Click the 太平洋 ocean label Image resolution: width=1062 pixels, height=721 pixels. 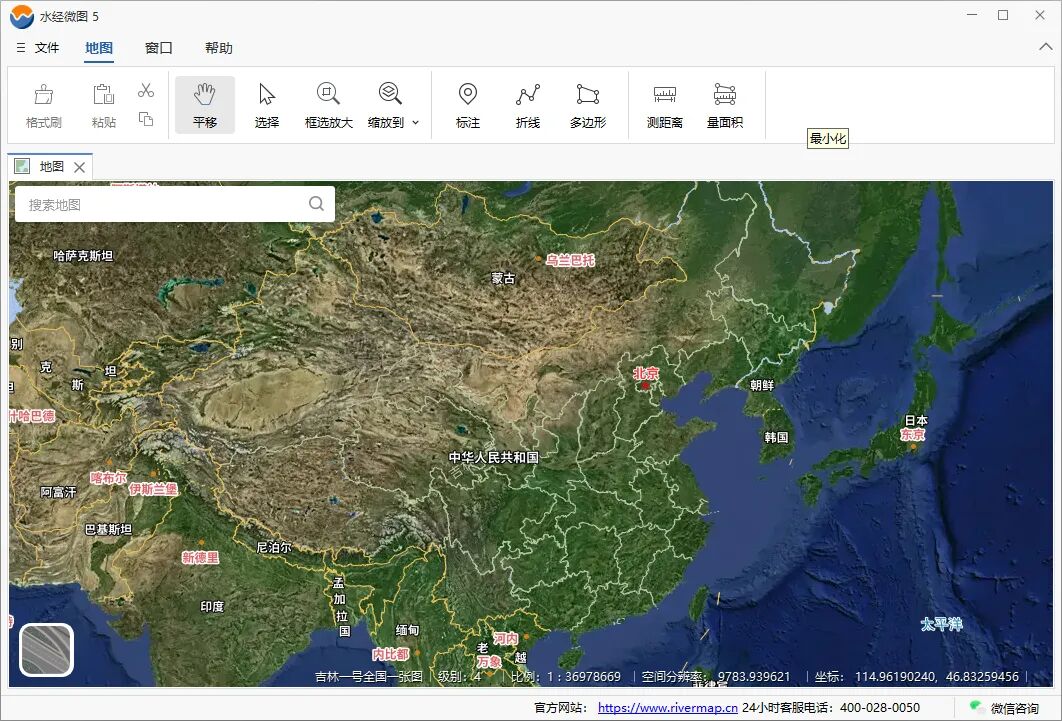click(941, 624)
